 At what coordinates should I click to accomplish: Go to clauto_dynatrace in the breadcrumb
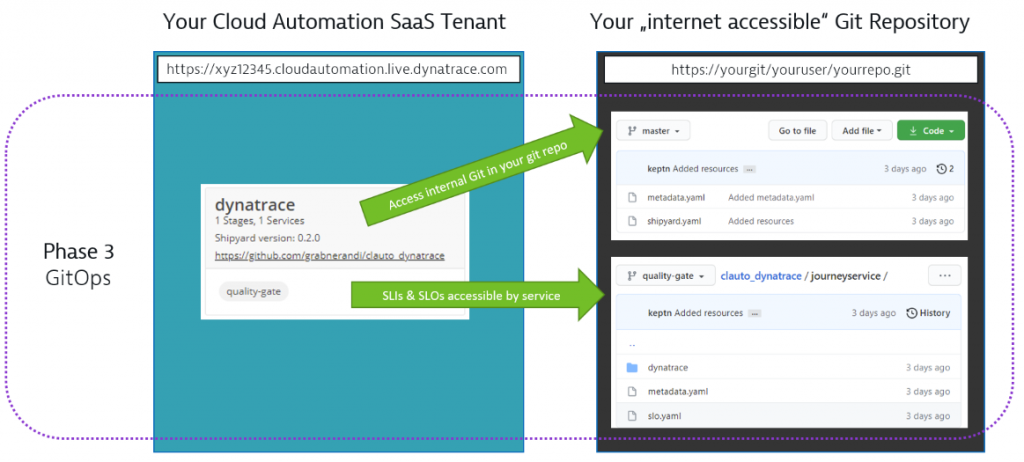760,276
